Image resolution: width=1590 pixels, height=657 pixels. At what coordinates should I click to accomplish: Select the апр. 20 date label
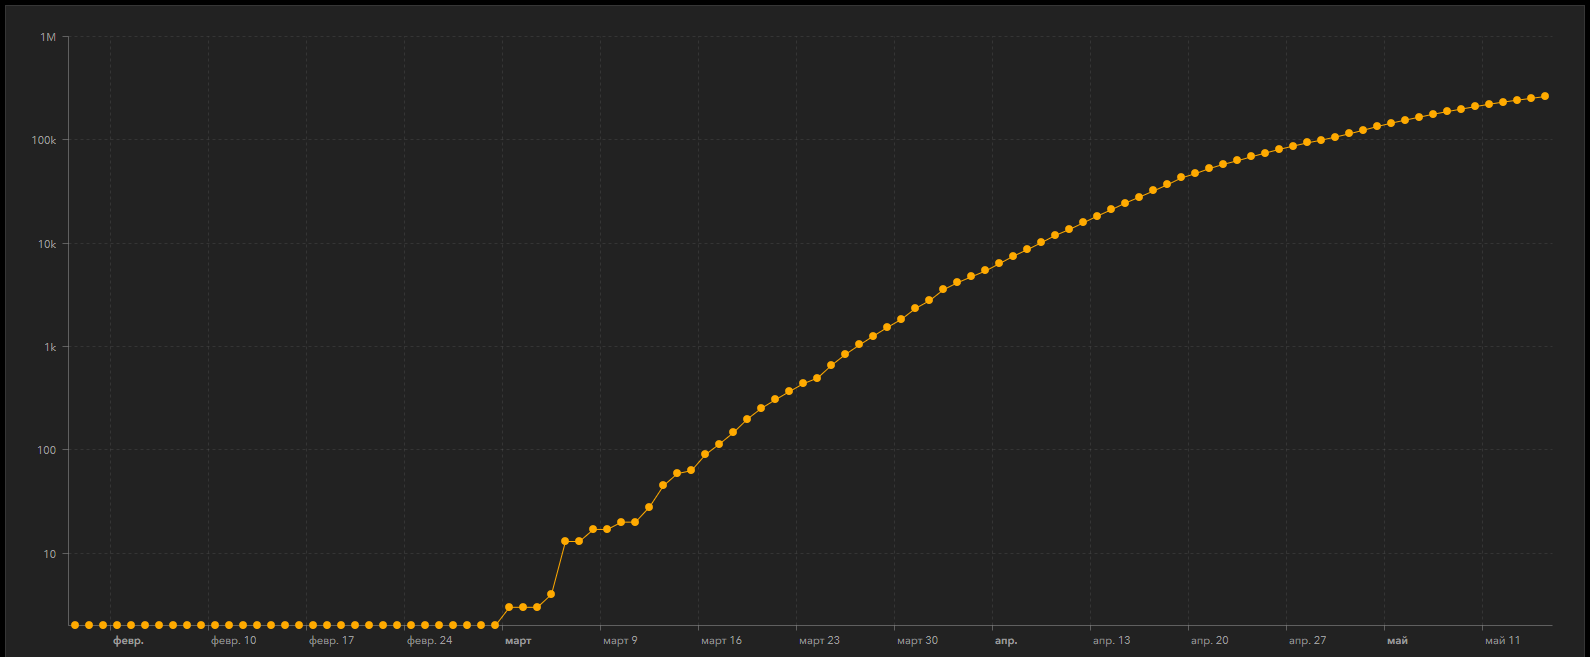coord(1209,640)
